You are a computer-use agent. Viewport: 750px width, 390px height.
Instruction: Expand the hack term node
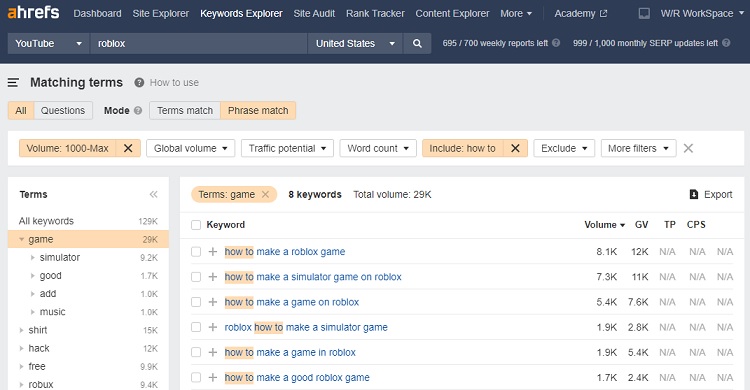pyautogui.click(x=22, y=348)
